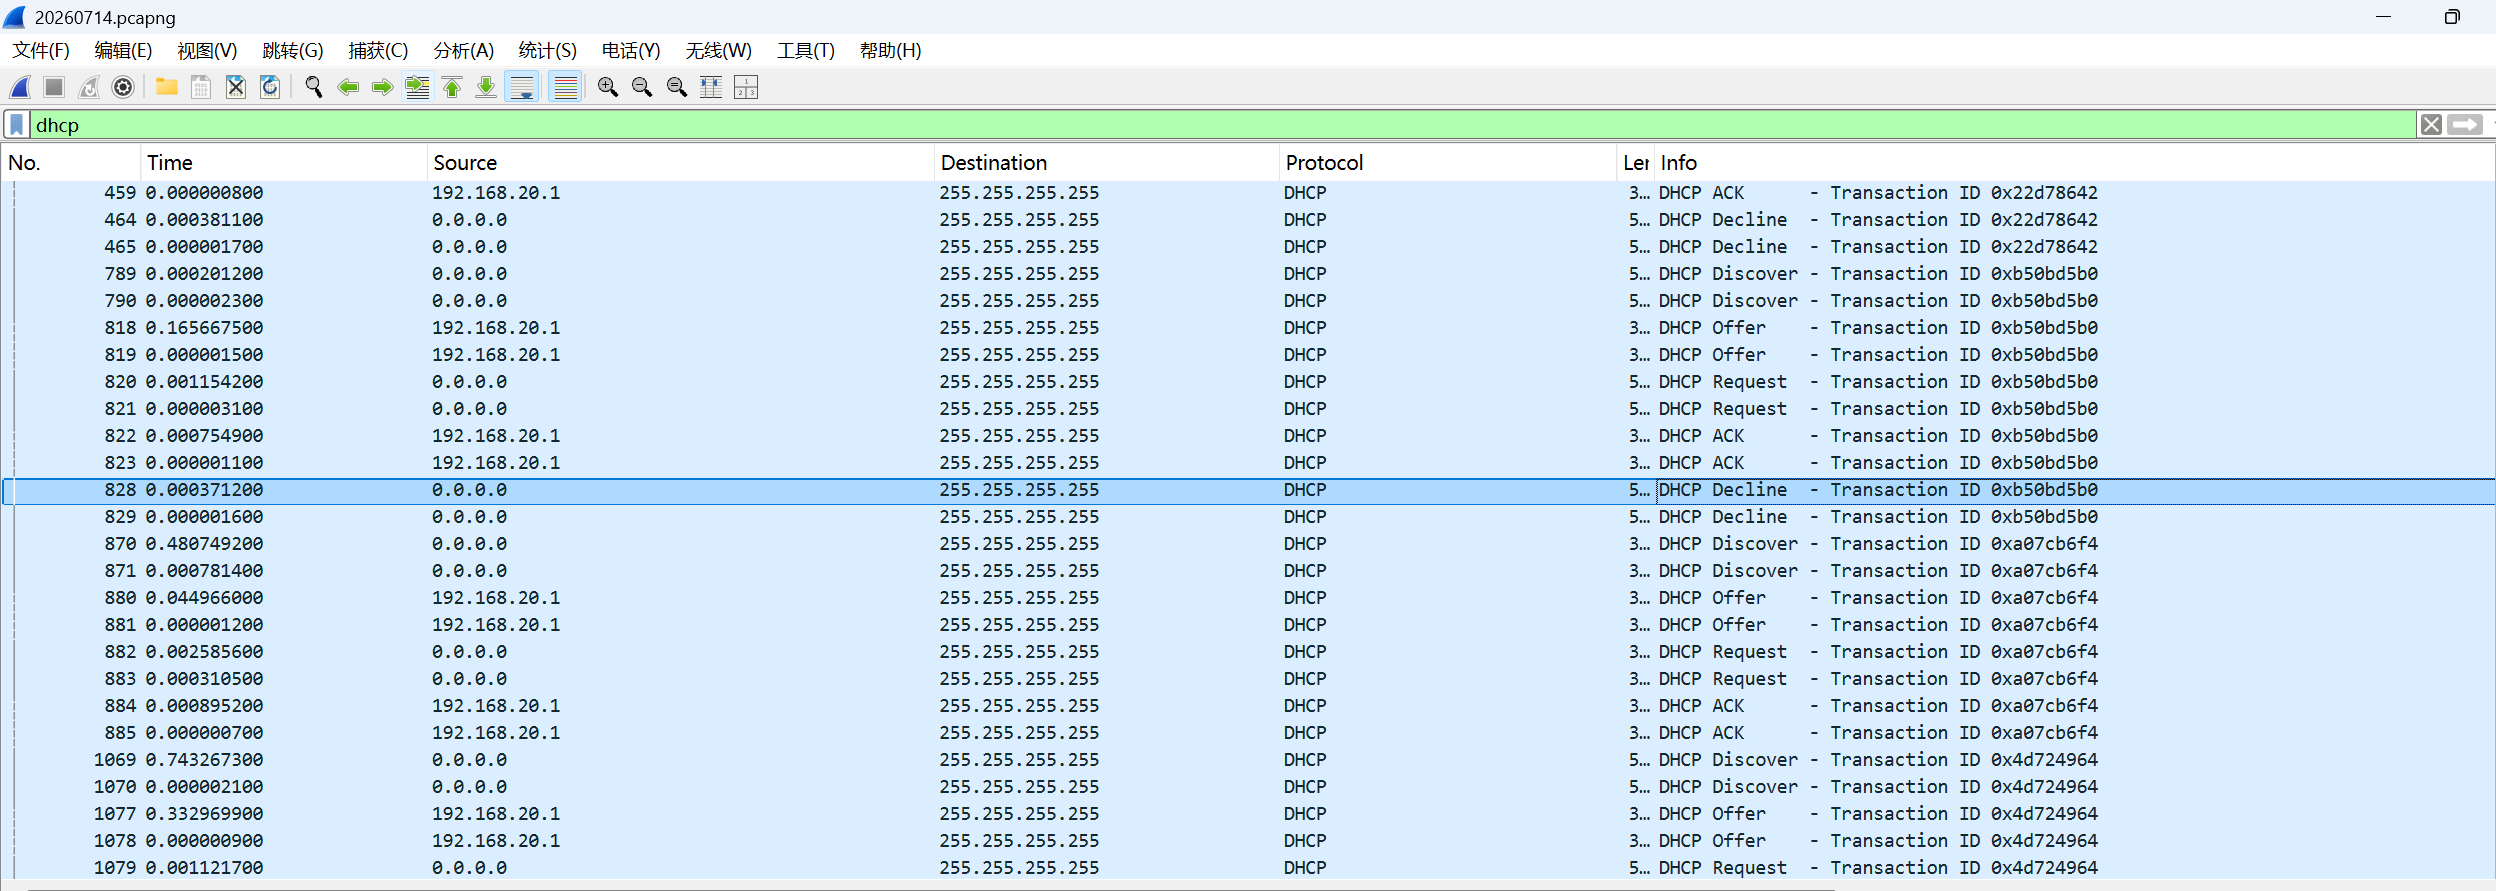Open the 无线(W) menu
The height and width of the screenshot is (891, 2496).
tap(718, 51)
